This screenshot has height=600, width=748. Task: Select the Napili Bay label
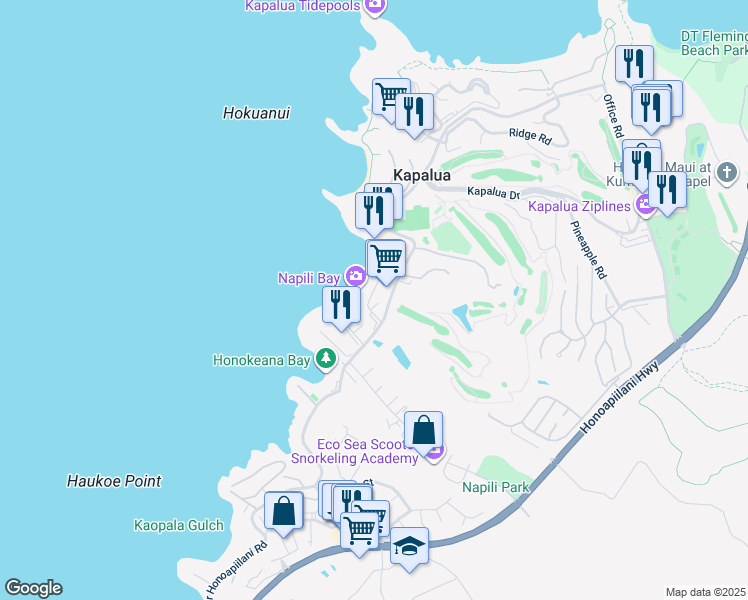coord(309,278)
